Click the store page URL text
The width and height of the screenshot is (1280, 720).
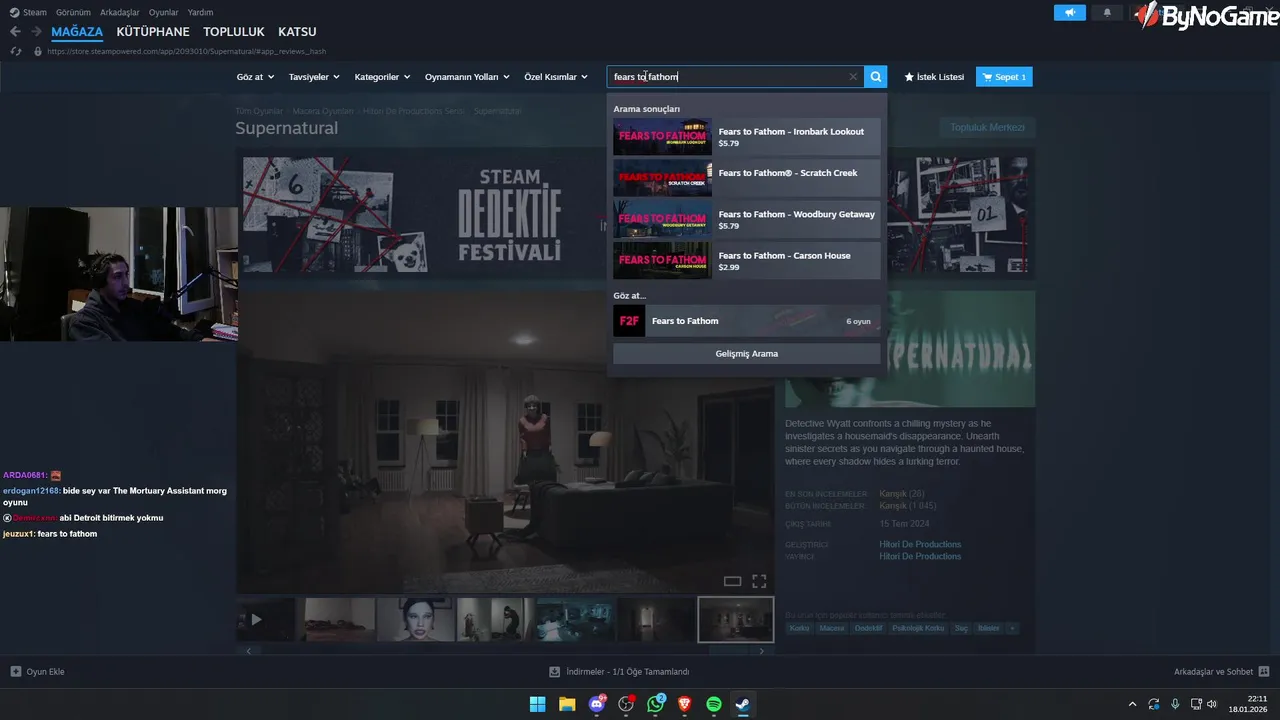186,51
